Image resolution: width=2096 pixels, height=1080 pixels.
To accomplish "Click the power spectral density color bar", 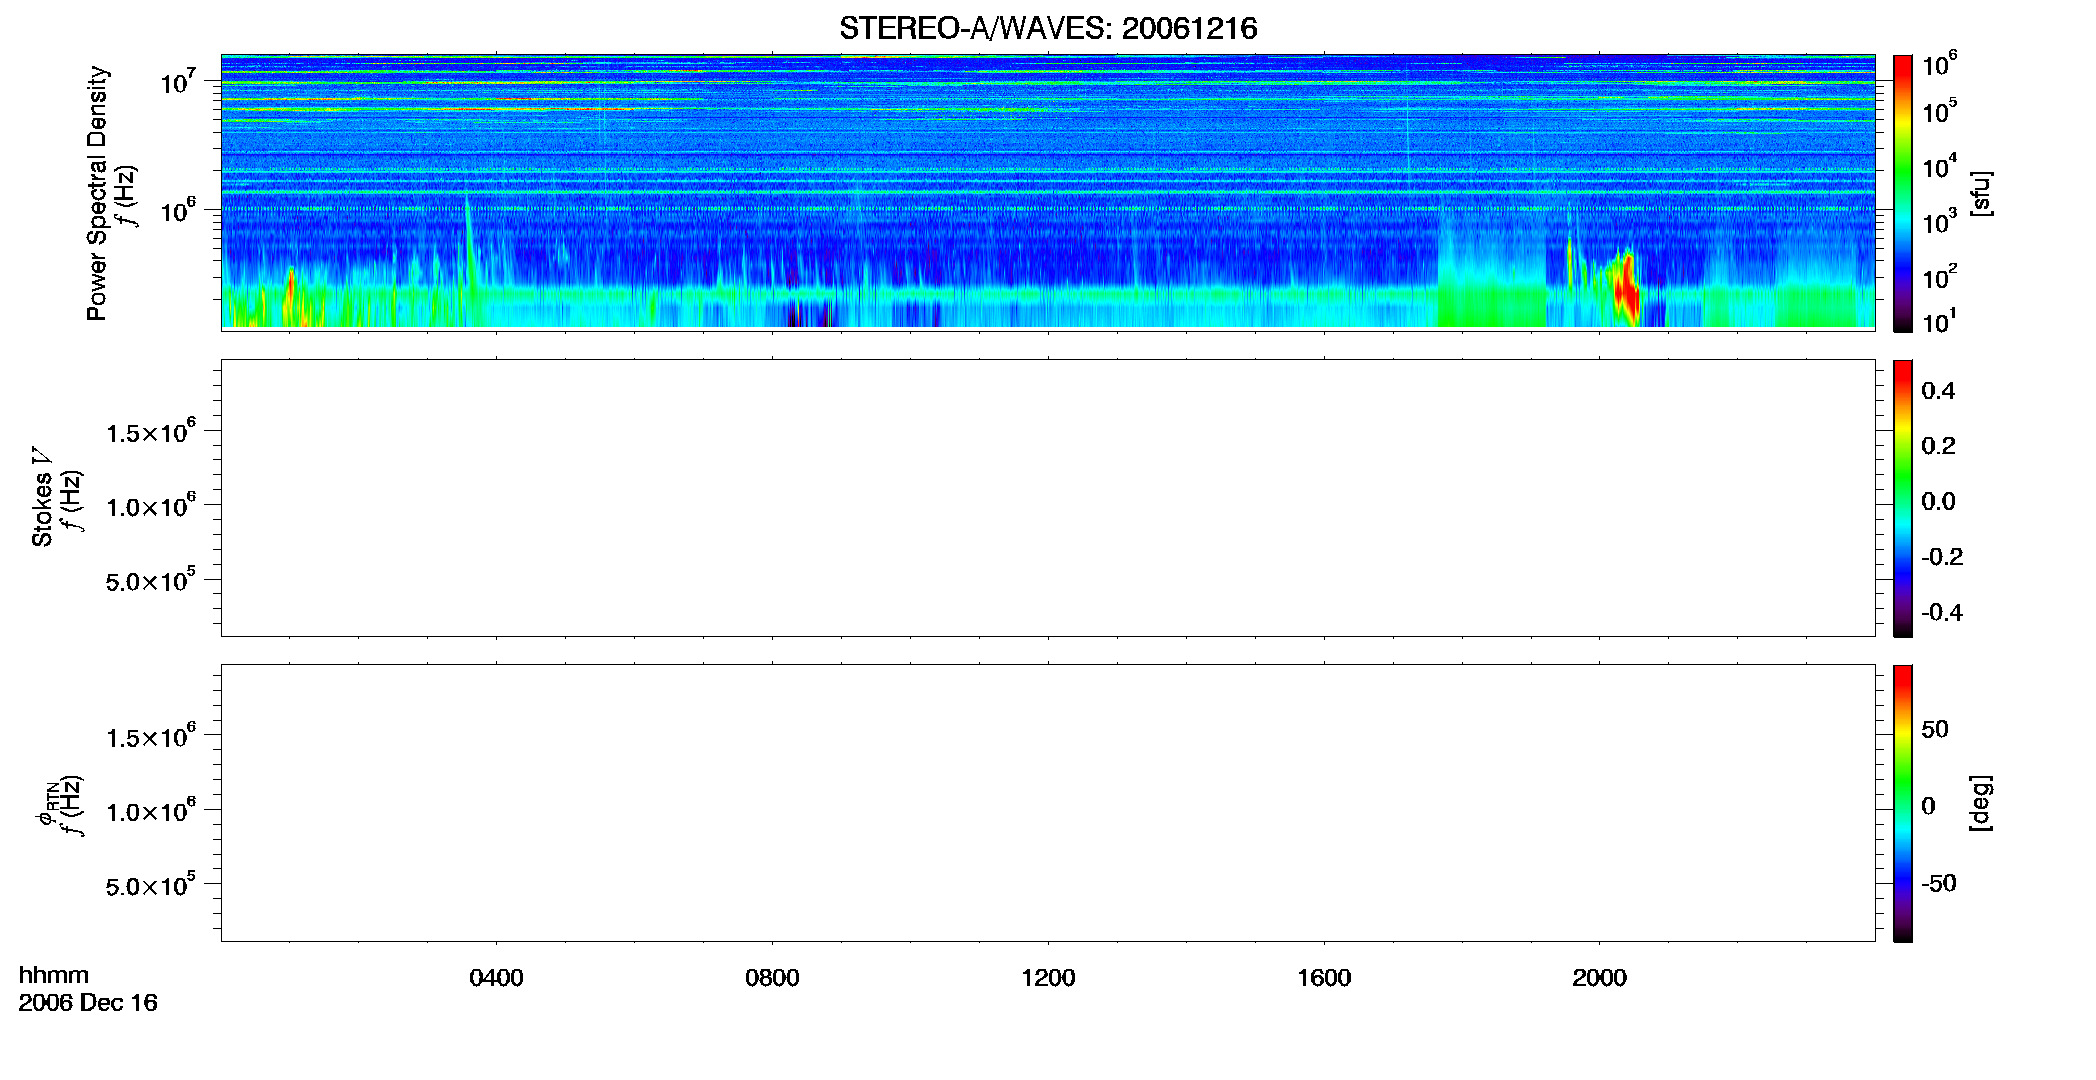I will click(1903, 193).
